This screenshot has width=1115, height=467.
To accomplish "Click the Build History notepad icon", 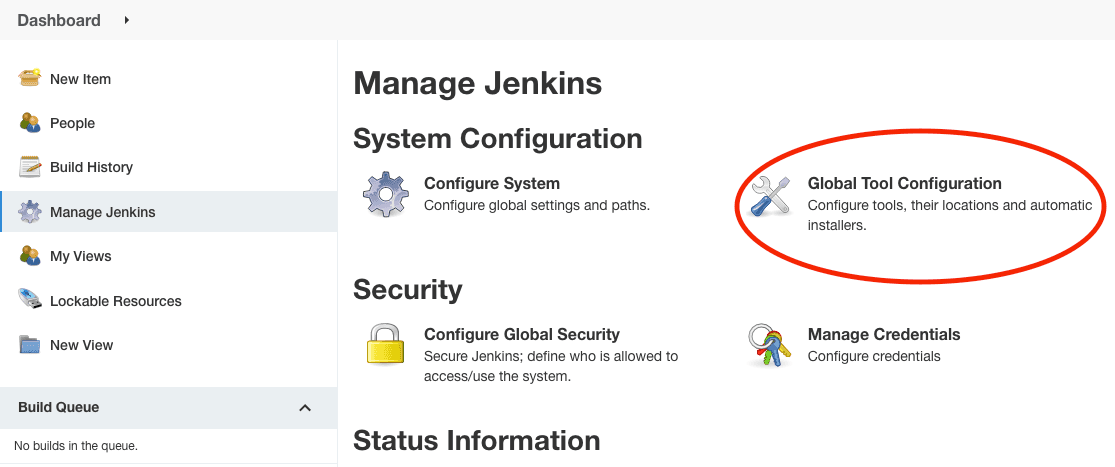I will pyautogui.click(x=30, y=167).
